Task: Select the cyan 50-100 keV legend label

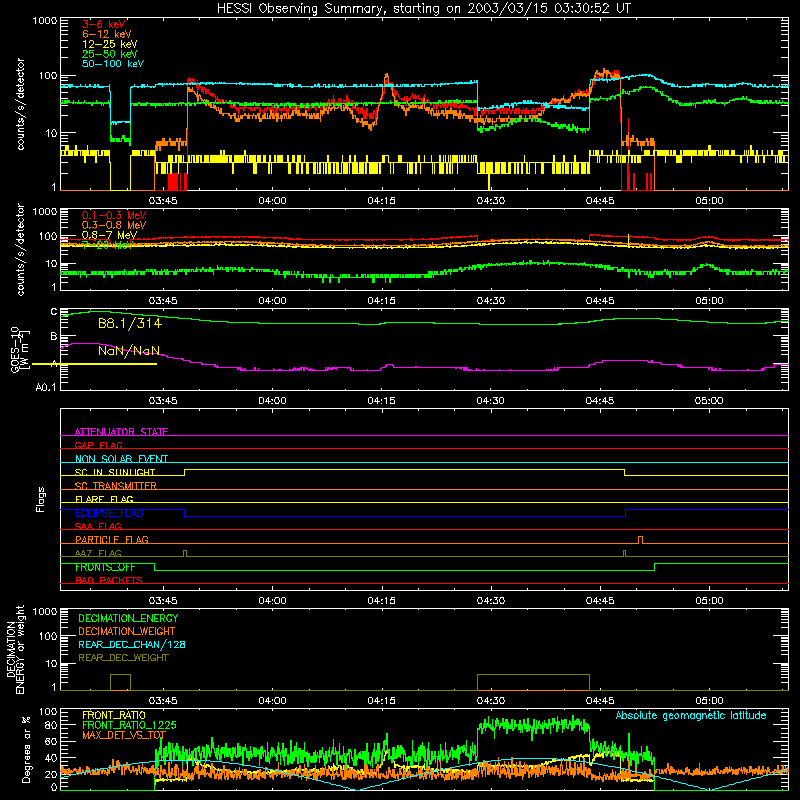Action: [113, 64]
